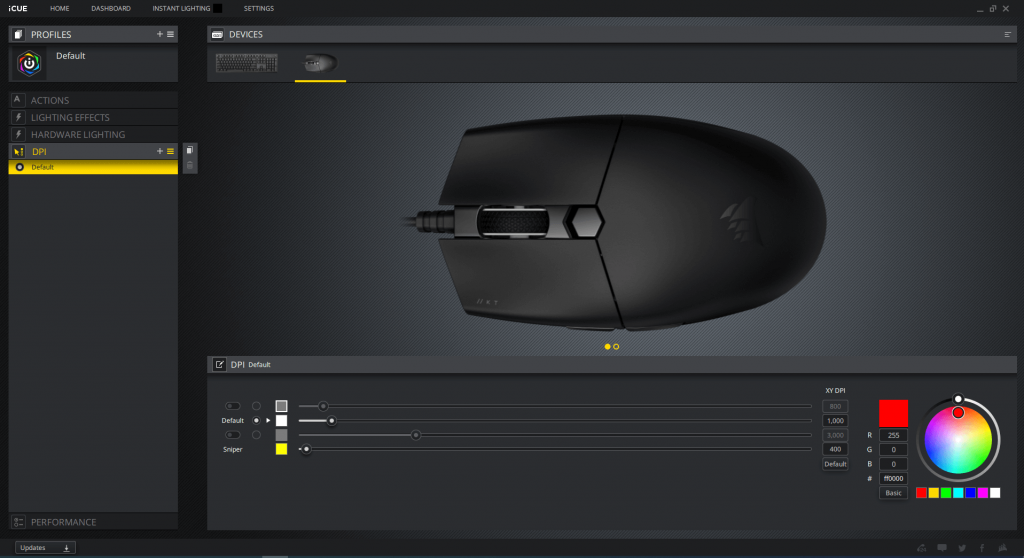Open the Profiles hamburger menu
The width and height of the screenshot is (1024, 558).
pyautogui.click(x=170, y=34)
